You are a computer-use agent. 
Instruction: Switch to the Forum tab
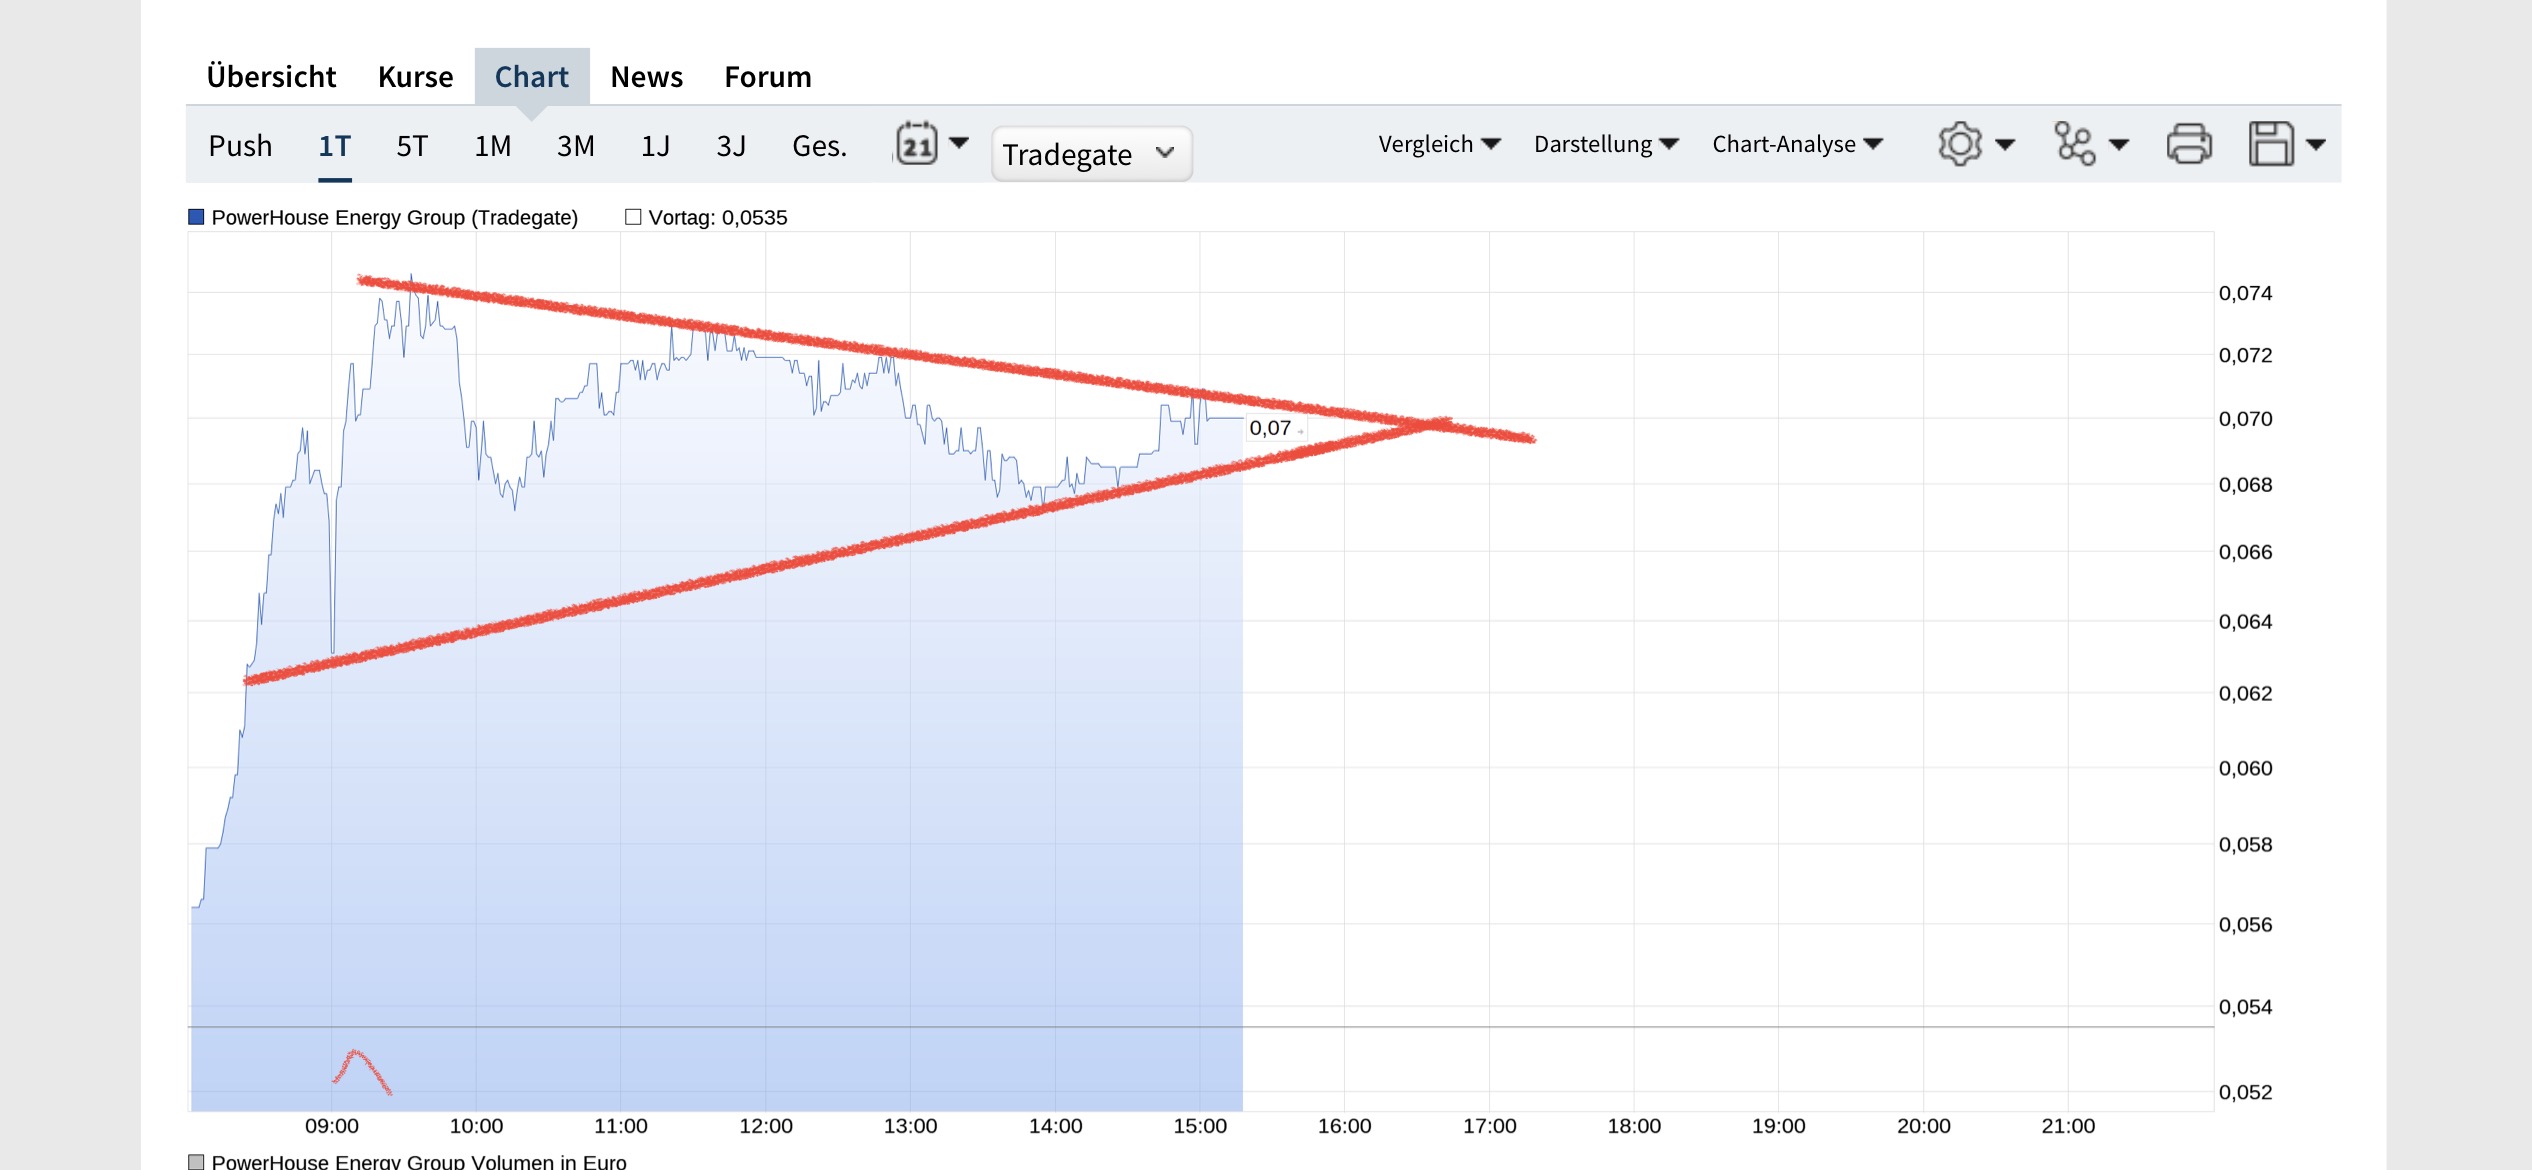pyautogui.click(x=767, y=77)
